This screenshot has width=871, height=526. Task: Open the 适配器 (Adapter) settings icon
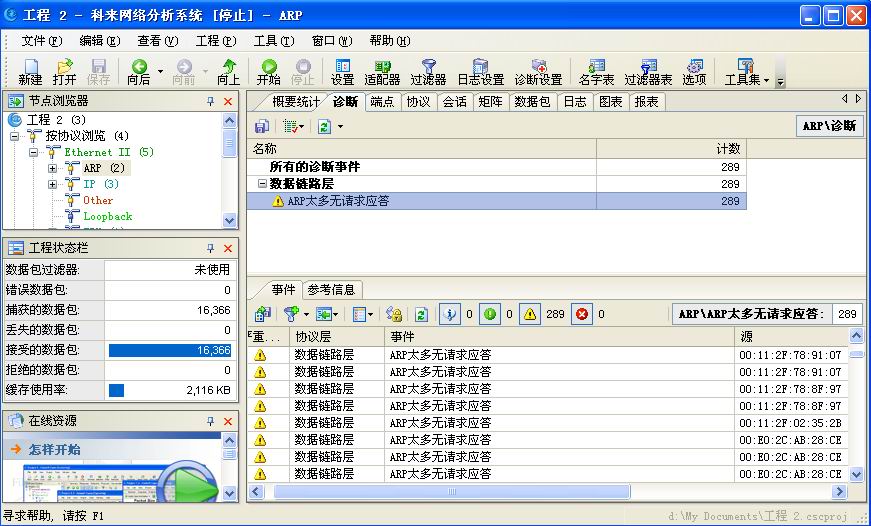coord(382,71)
